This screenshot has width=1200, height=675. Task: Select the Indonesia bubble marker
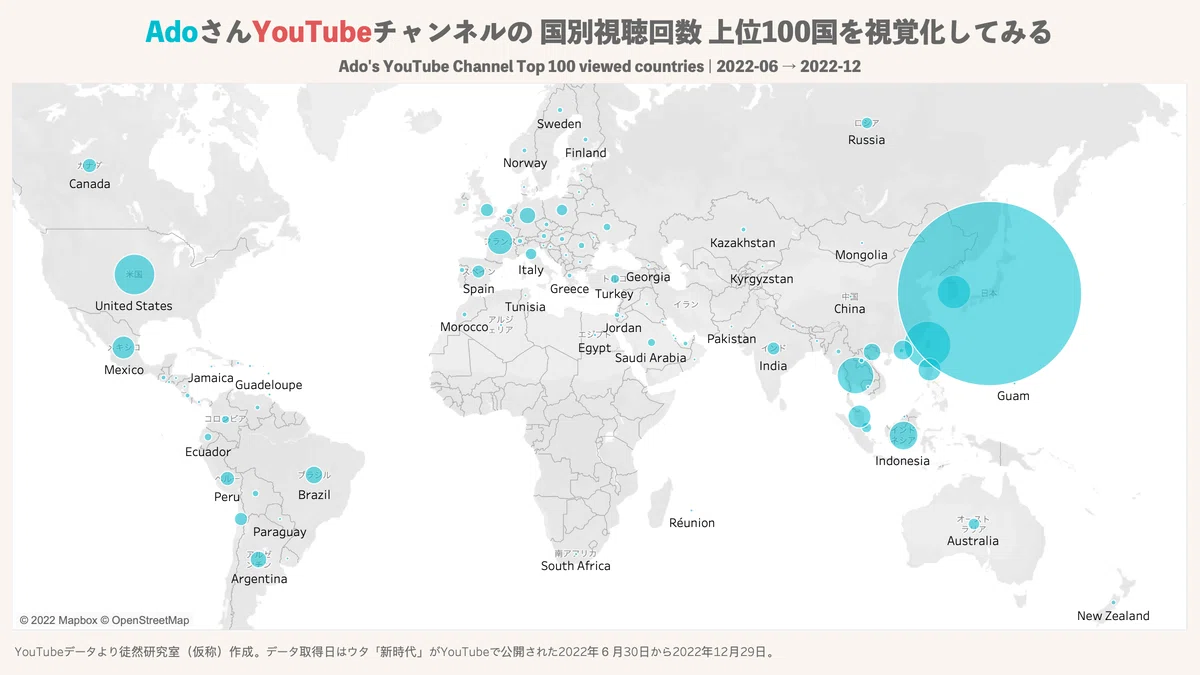903,436
